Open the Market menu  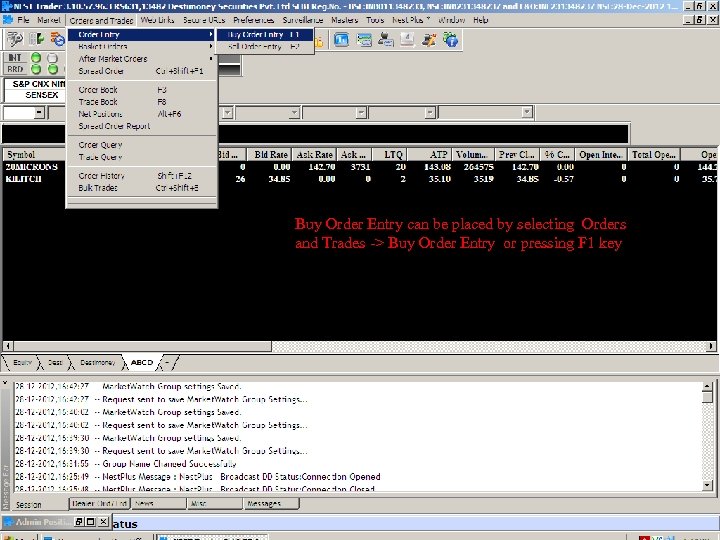(49, 20)
